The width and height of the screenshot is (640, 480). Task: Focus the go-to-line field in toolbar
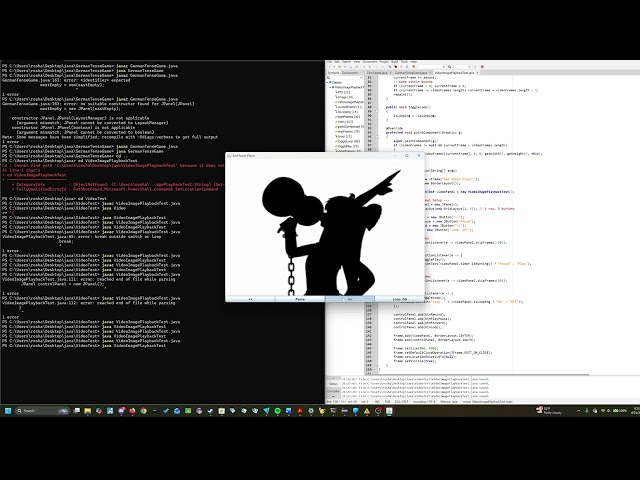click(462, 67)
